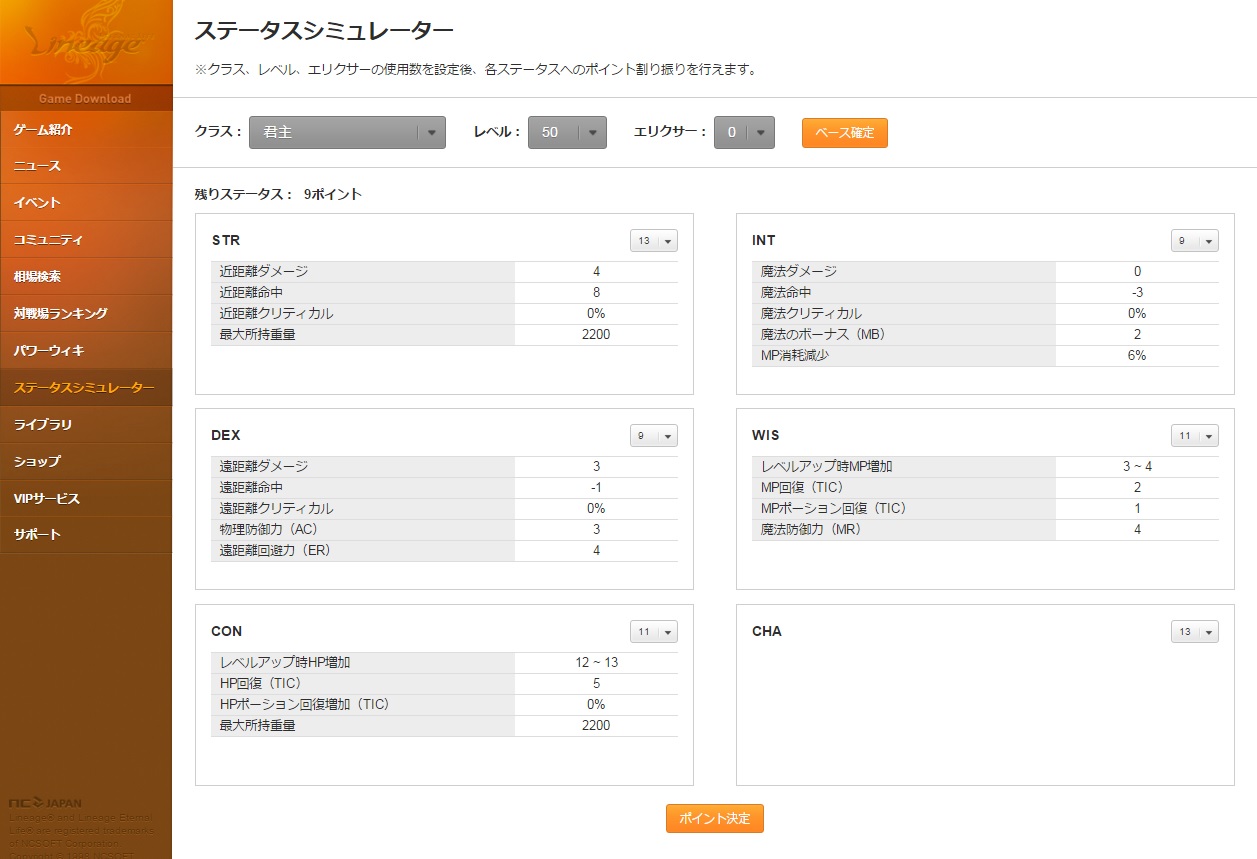Image resolution: width=1257 pixels, height=859 pixels.
Task: Expand the DEX value selector
Action: coord(654,436)
